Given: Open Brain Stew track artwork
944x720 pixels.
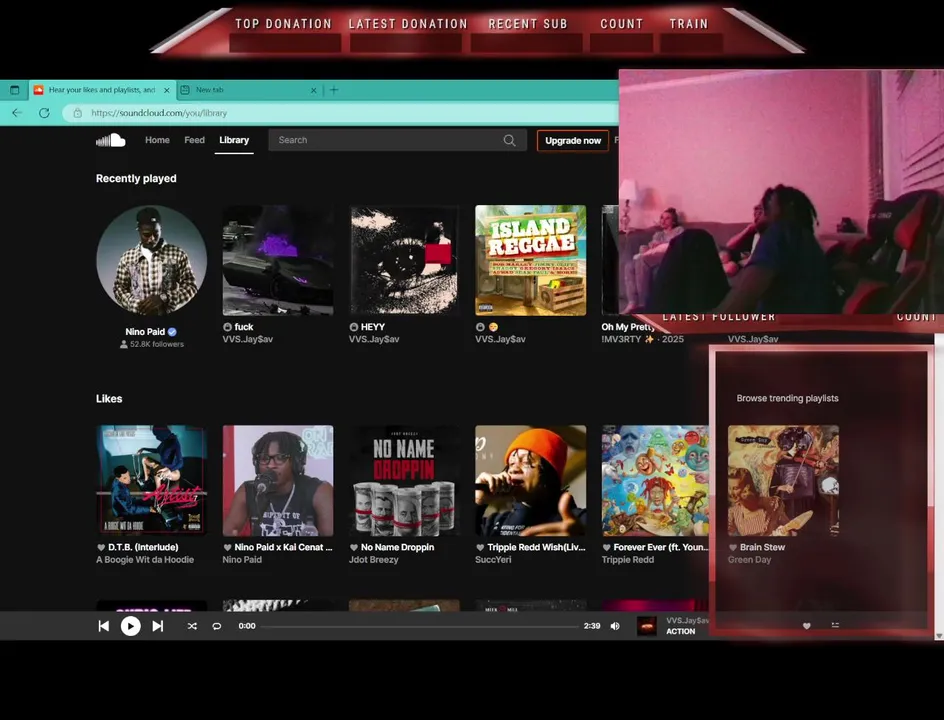Looking at the screenshot, I should (x=783, y=480).
